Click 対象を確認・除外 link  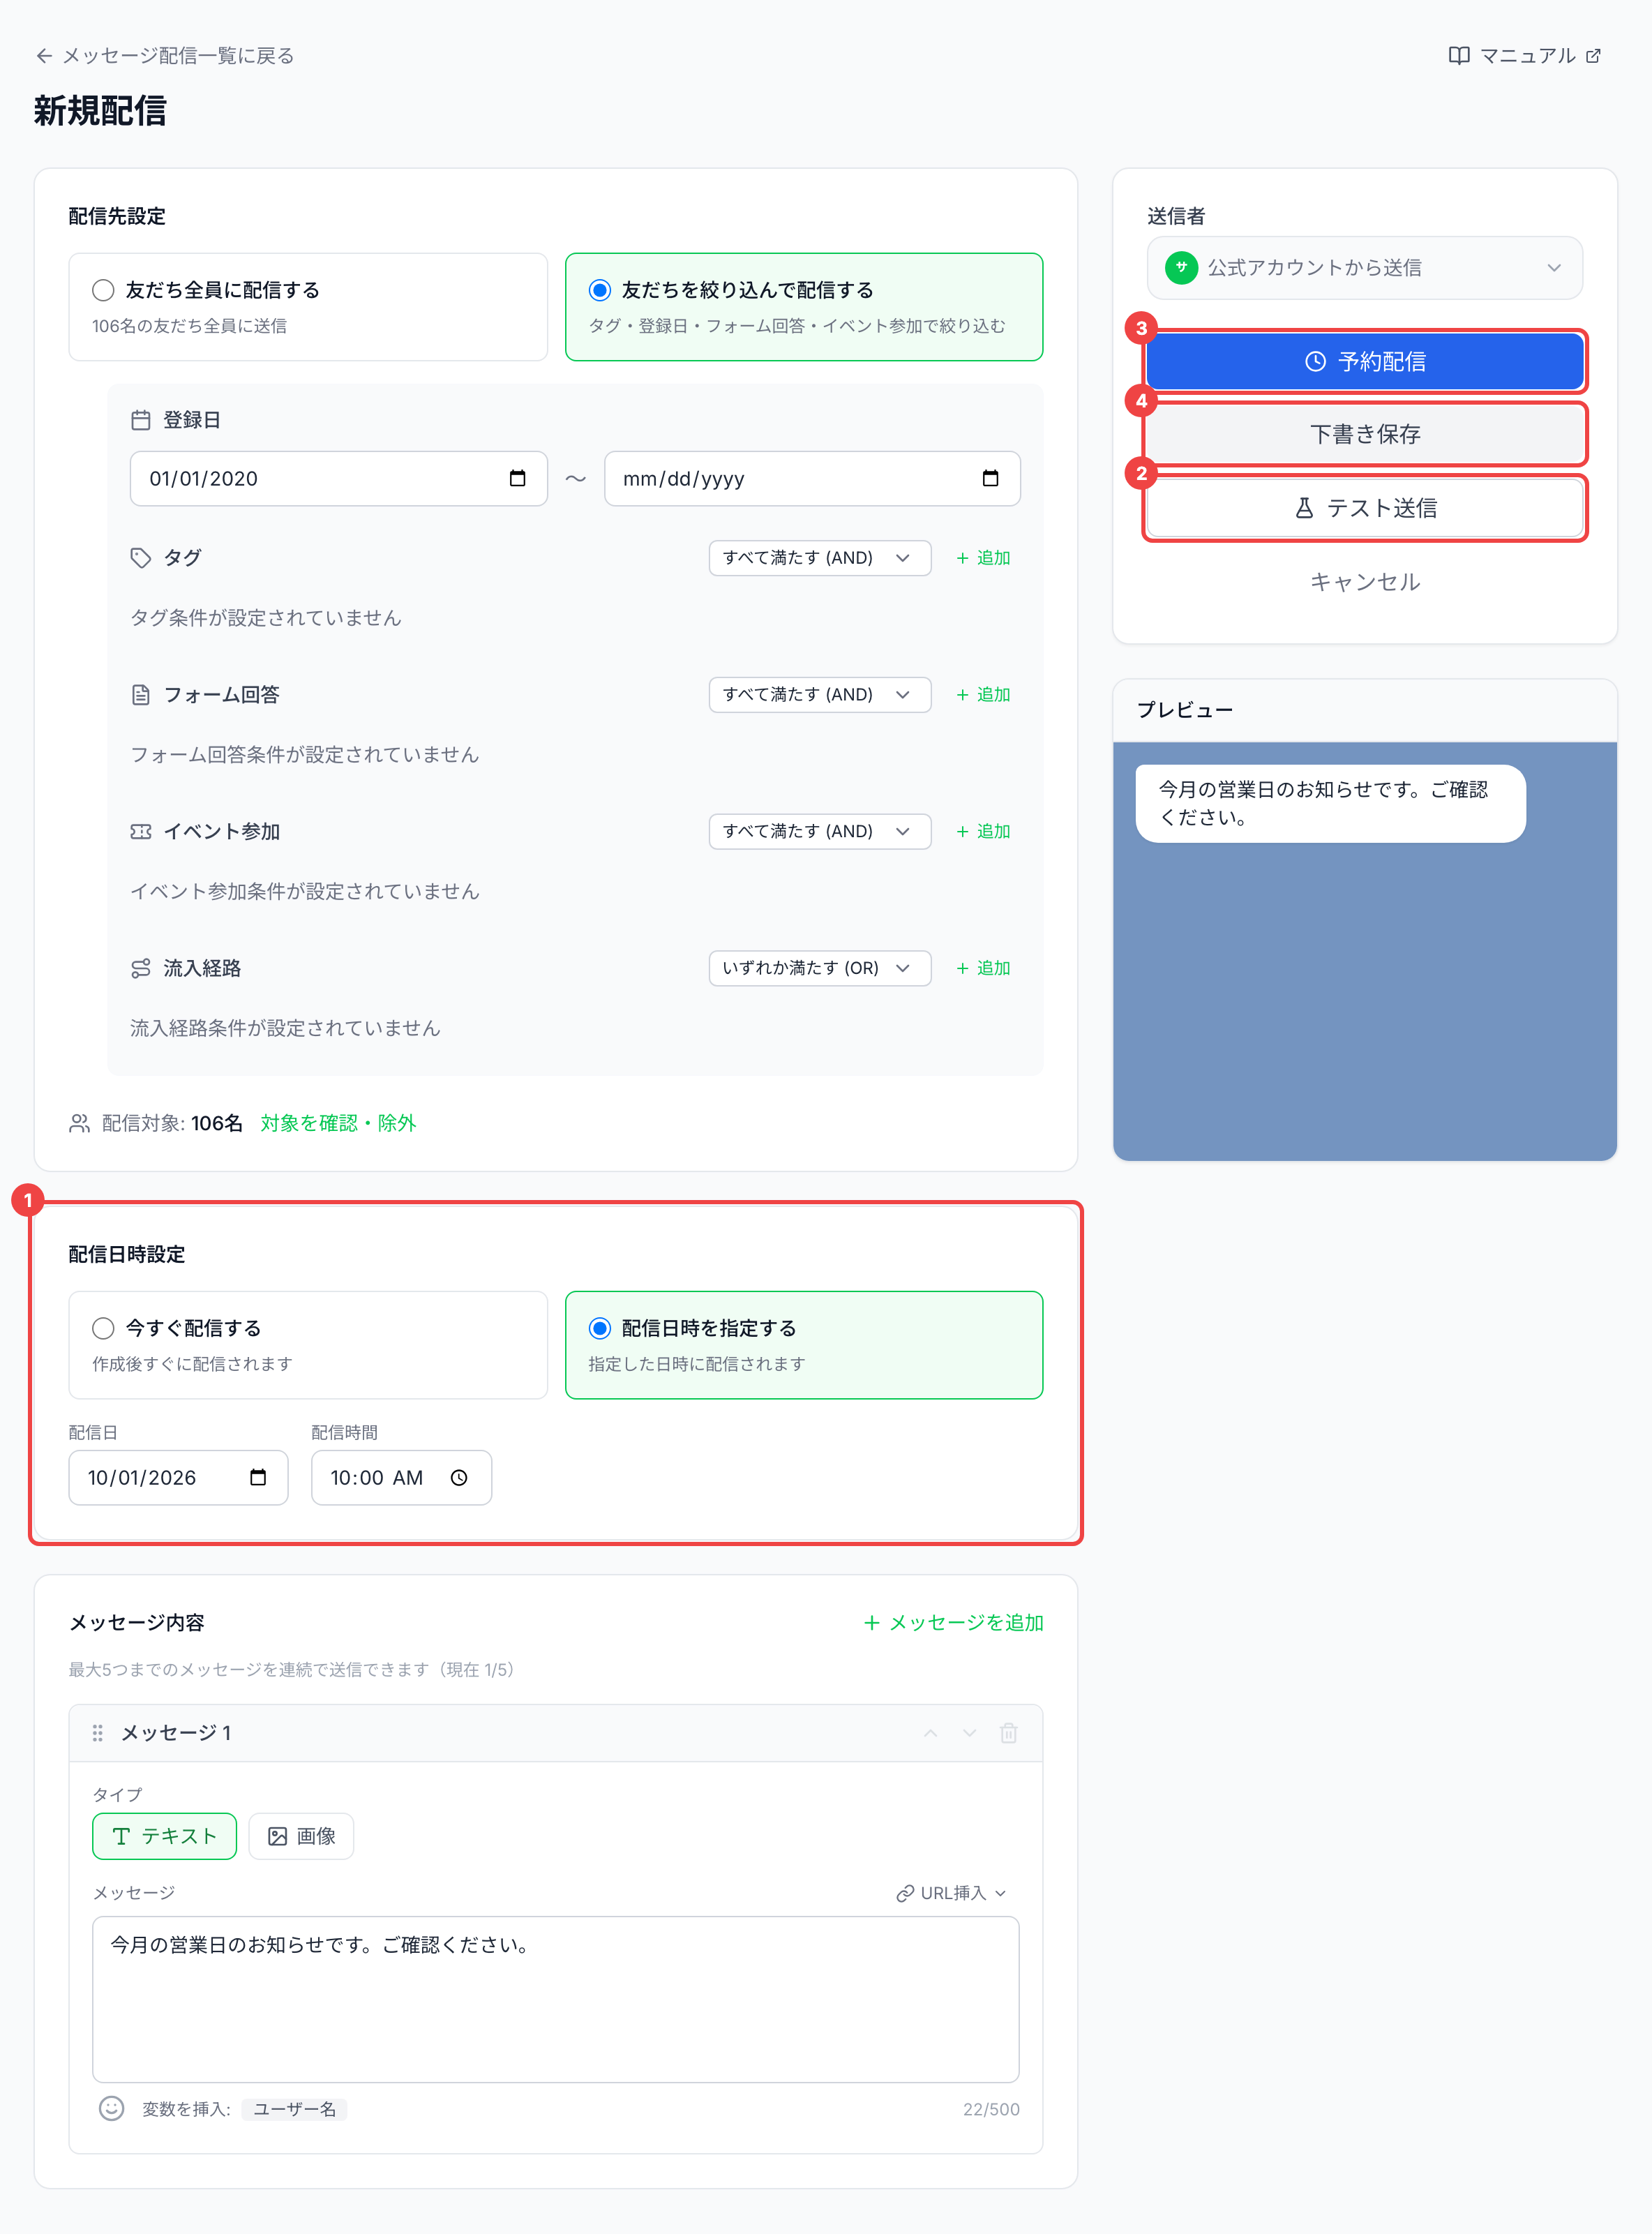coord(338,1123)
